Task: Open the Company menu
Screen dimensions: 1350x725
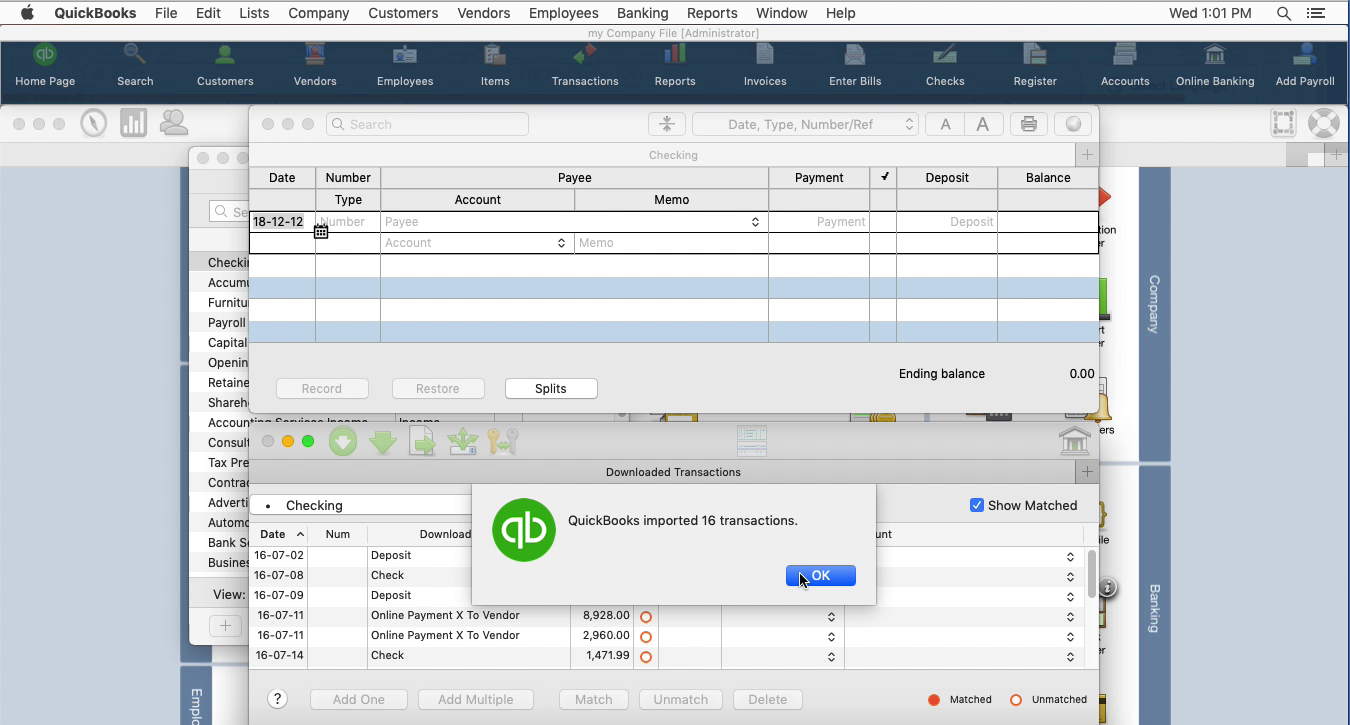Action: tap(318, 13)
